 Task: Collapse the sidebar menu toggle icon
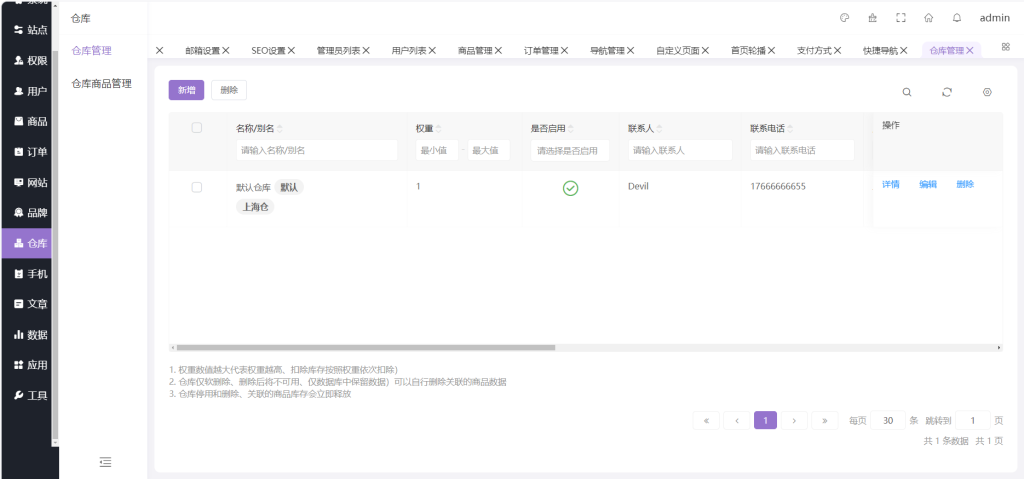pos(105,462)
